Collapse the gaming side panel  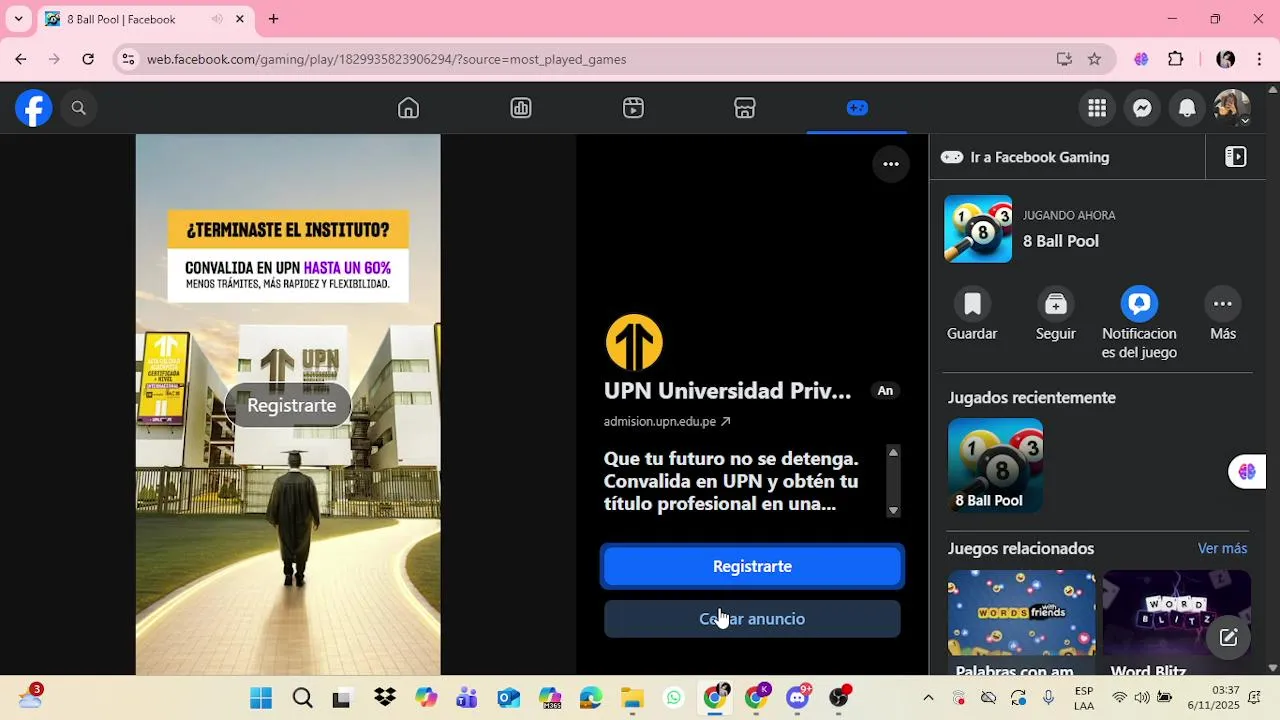[x=1236, y=157]
